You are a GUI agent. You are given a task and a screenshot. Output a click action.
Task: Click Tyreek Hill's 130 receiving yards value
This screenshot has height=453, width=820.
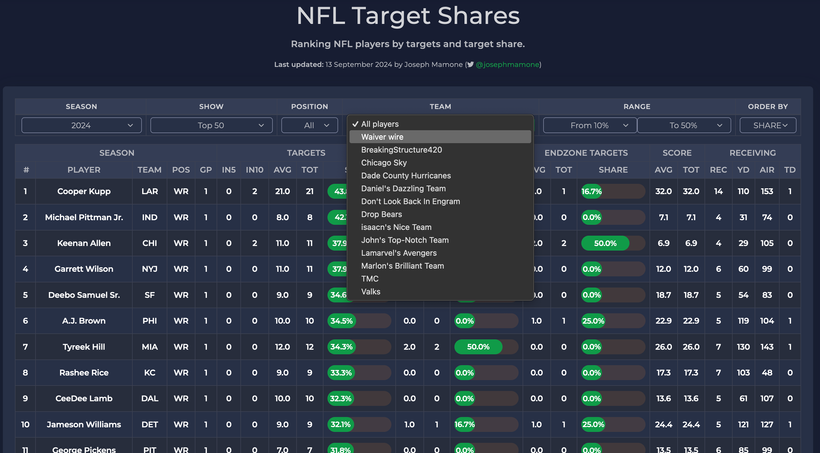743,347
